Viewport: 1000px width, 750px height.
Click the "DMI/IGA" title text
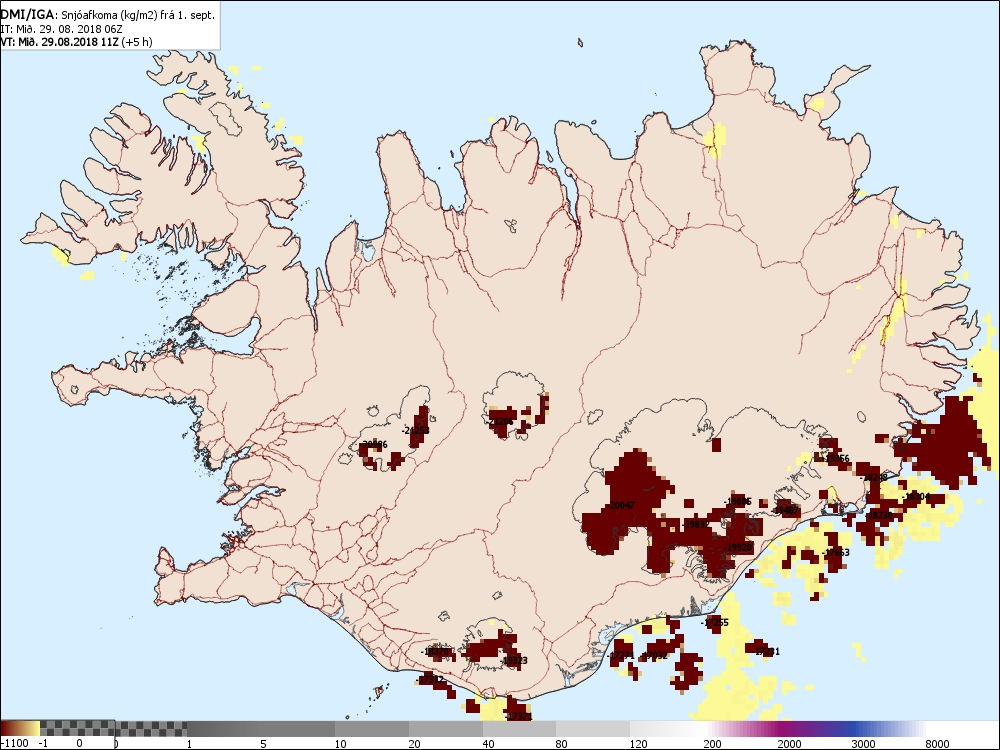point(27,14)
